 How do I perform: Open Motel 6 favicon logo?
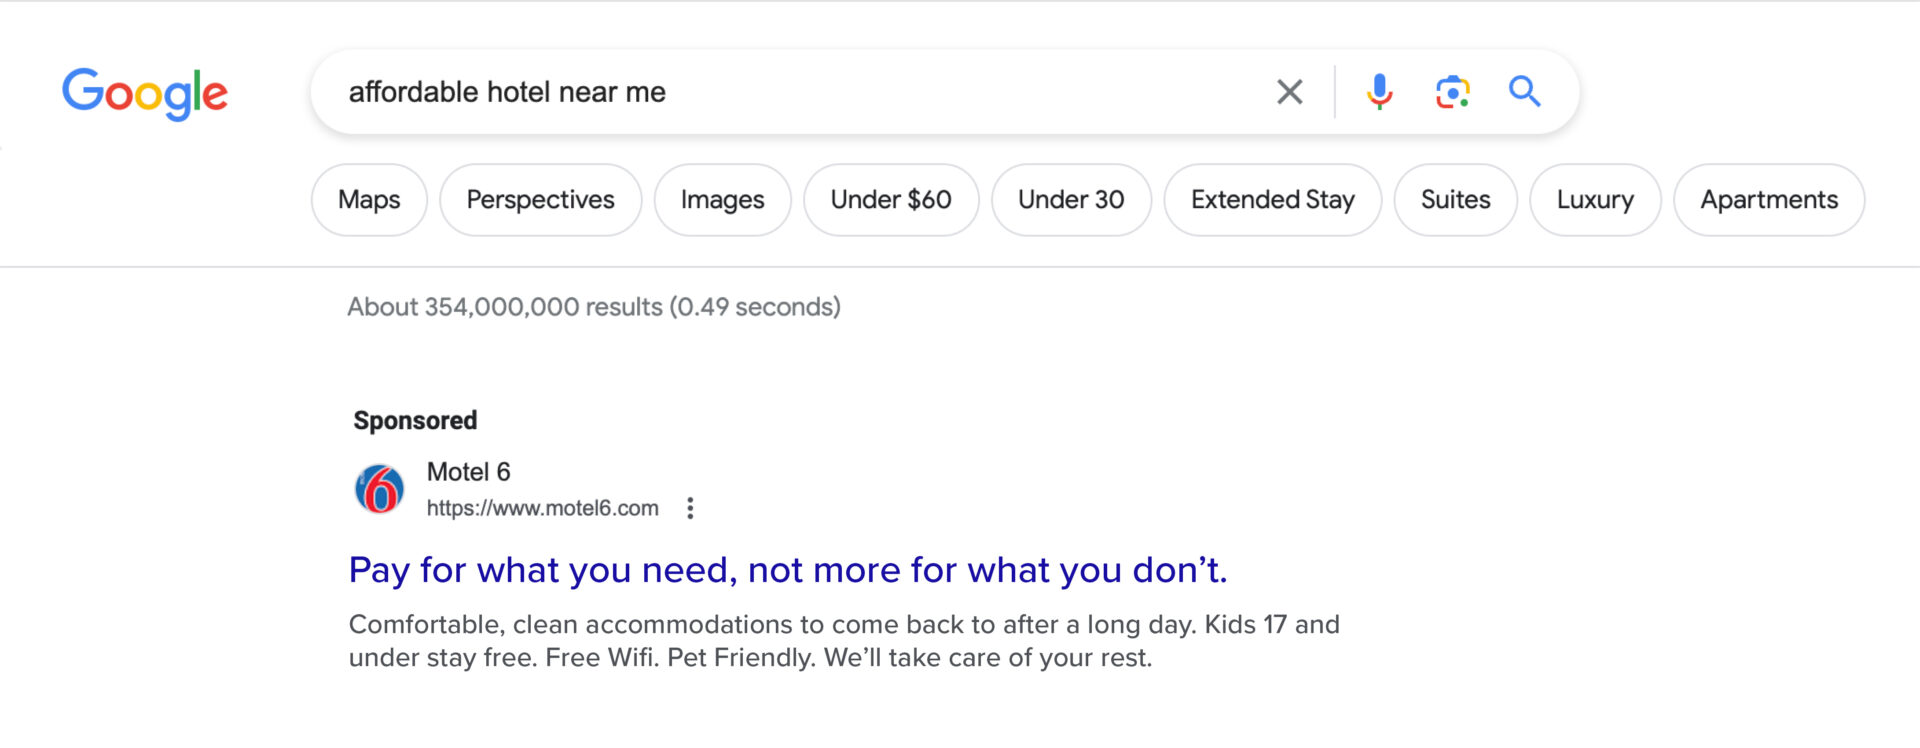tap(380, 489)
